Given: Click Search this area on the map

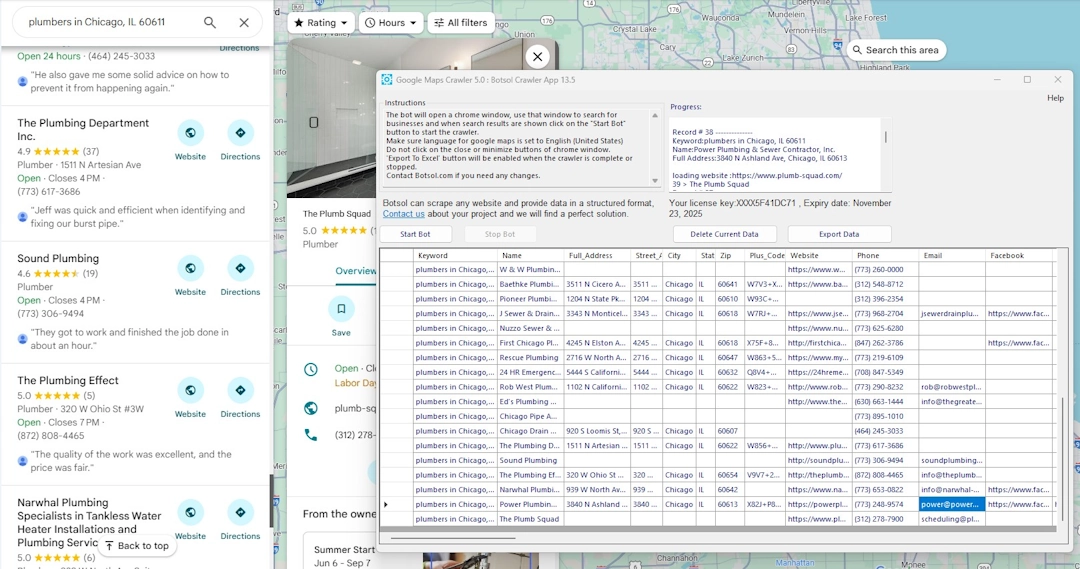Looking at the screenshot, I should pyautogui.click(x=895, y=50).
